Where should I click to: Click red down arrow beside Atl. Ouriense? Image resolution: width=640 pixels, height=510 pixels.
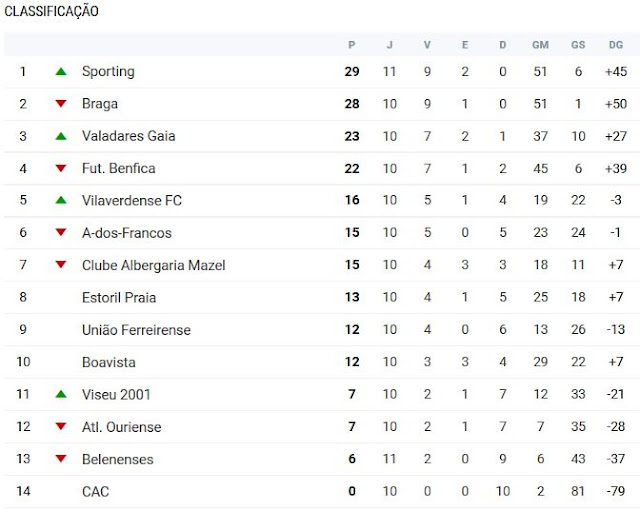click(x=61, y=427)
